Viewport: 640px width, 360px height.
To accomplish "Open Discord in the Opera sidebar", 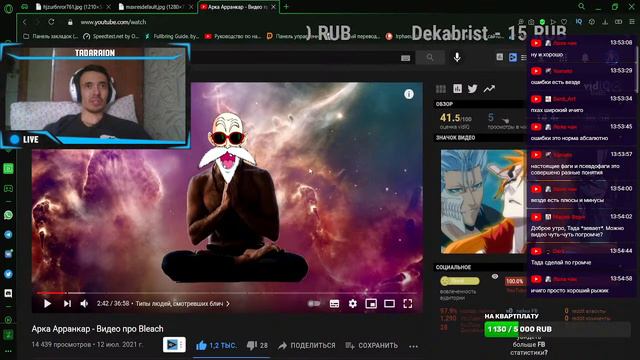I will 8,293.
